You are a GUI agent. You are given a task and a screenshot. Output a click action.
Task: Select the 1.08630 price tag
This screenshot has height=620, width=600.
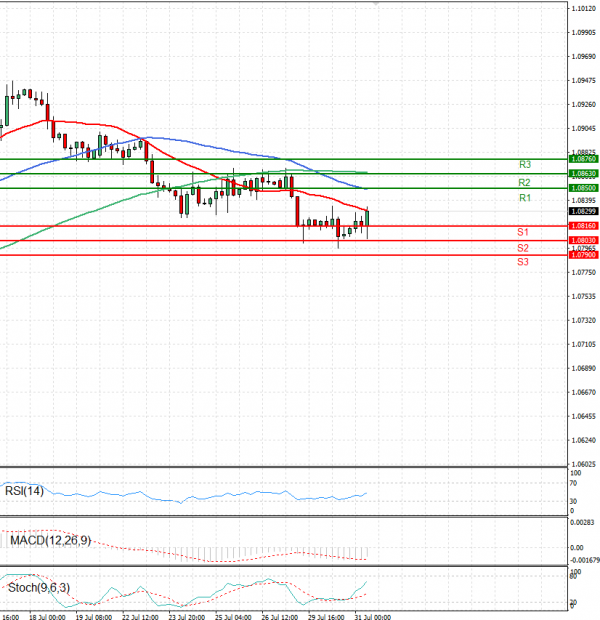coord(583,174)
